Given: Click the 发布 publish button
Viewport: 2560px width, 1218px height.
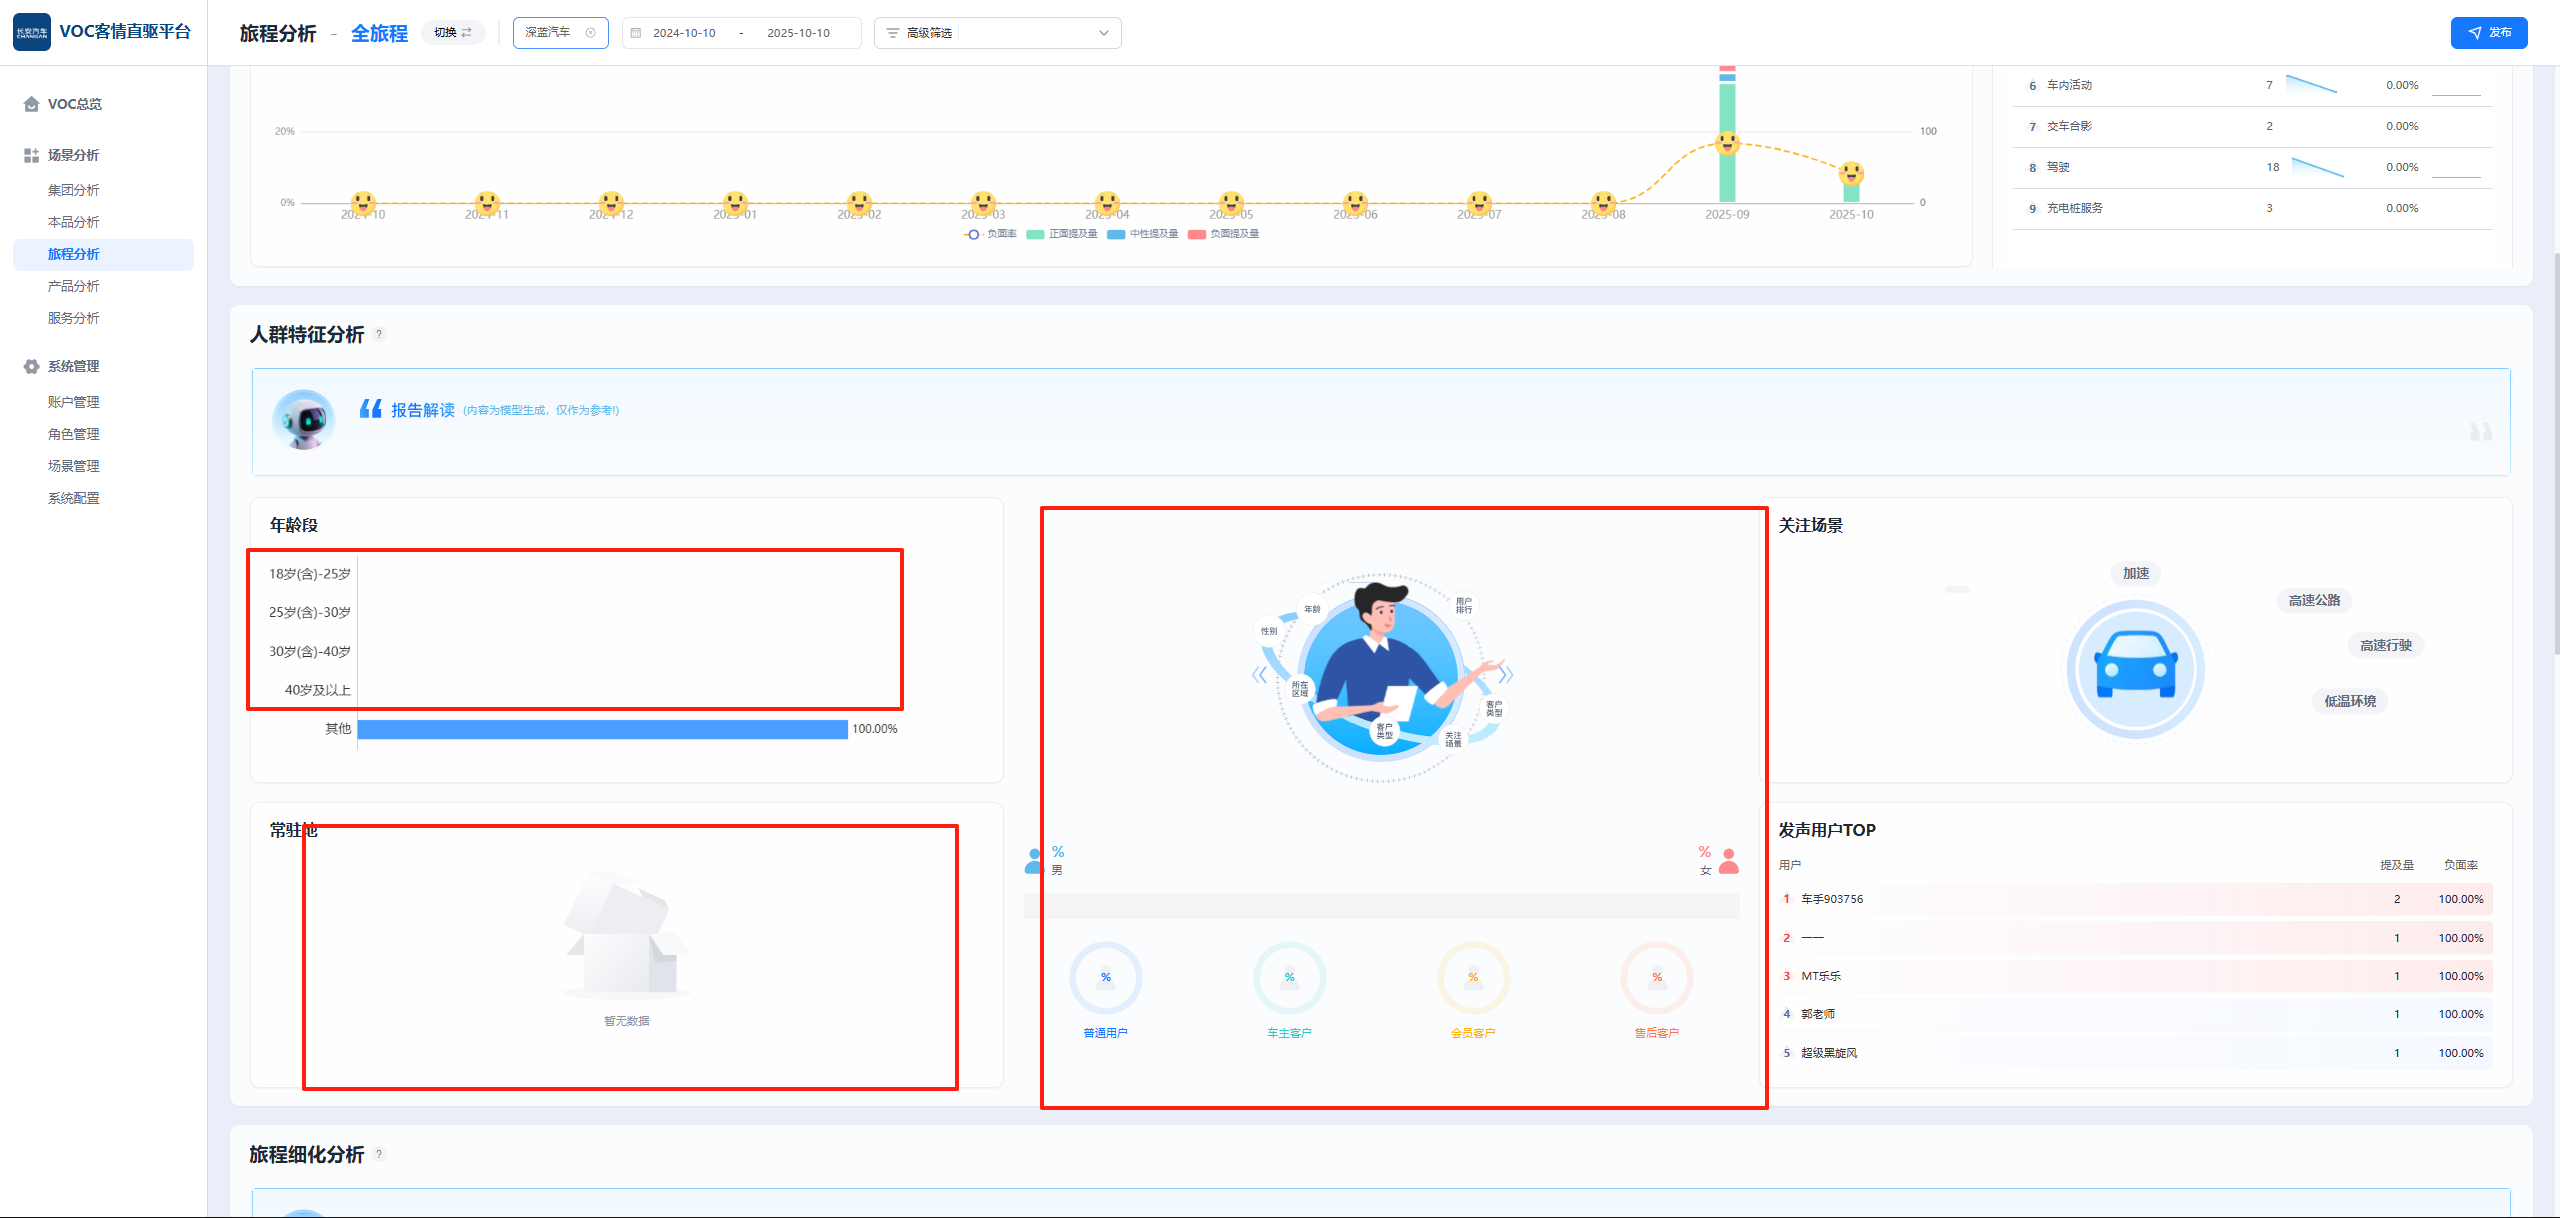Looking at the screenshot, I should pyautogui.click(x=2488, y=33).
